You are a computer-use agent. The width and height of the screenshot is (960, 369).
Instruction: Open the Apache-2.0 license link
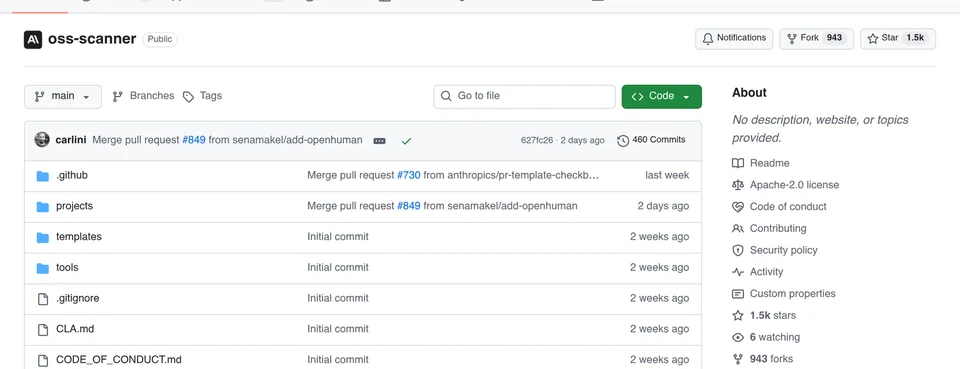[x=786, y=185]
